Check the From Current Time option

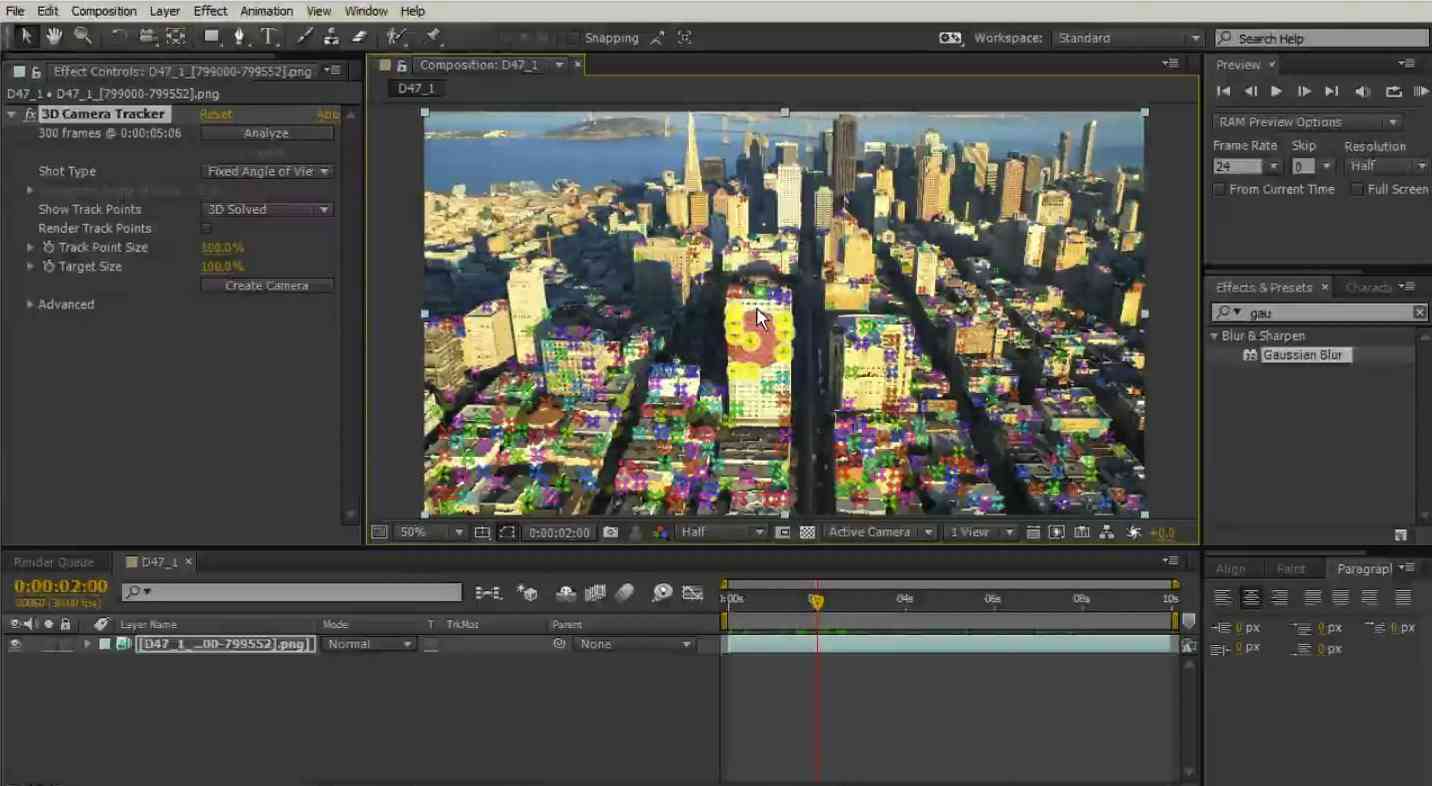[1219, 190]
